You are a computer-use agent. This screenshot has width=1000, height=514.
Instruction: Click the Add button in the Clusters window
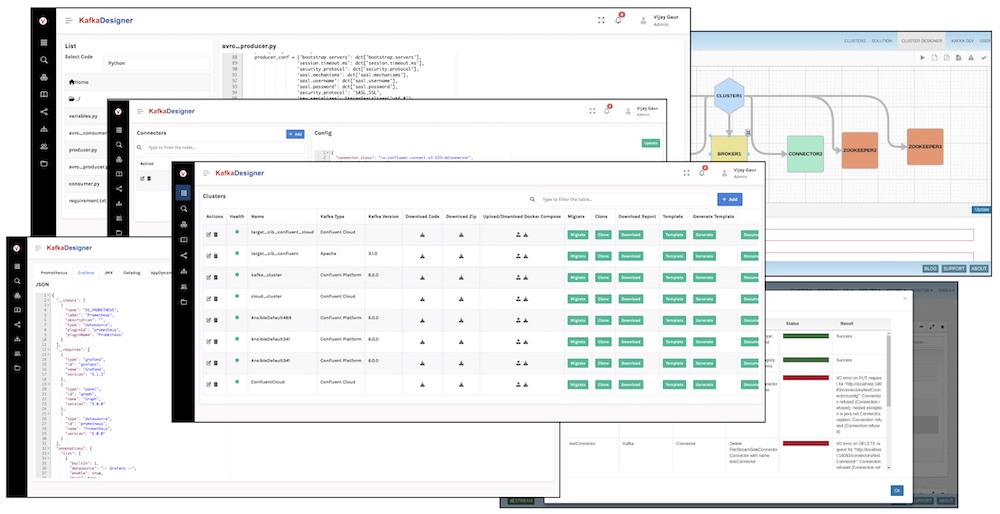[x=730, y=199]
